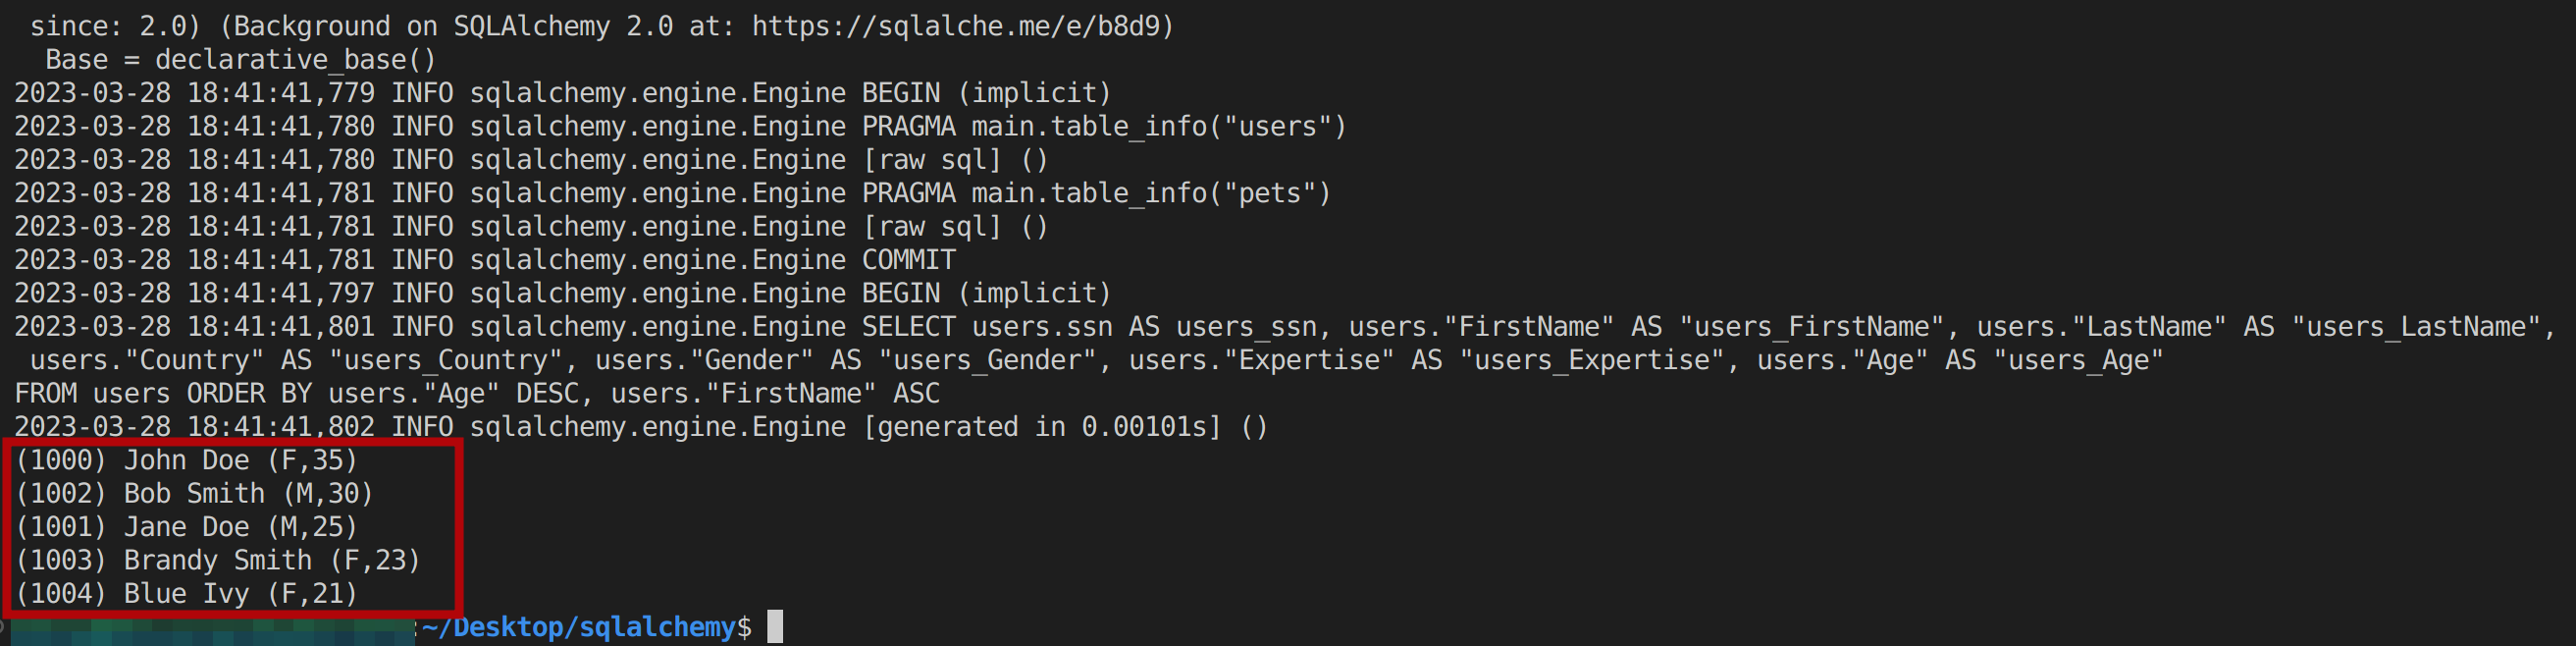Open the sqlalche.me/e/b8d9 URL
This screenshot has width=2576, height=646.
(962, 26)
